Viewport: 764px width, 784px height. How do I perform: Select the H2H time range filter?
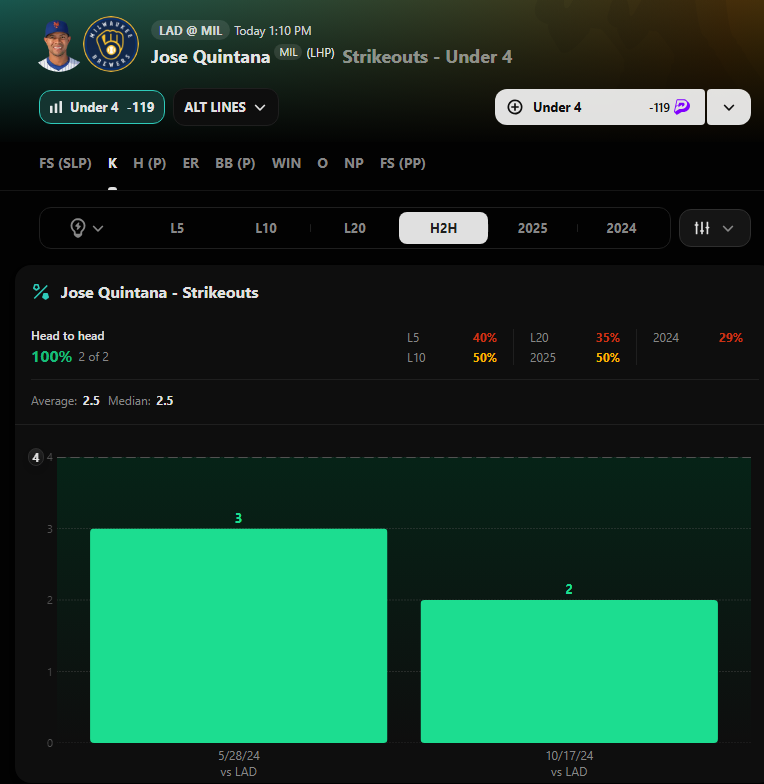pyautogui.click(x=444, y=228)
